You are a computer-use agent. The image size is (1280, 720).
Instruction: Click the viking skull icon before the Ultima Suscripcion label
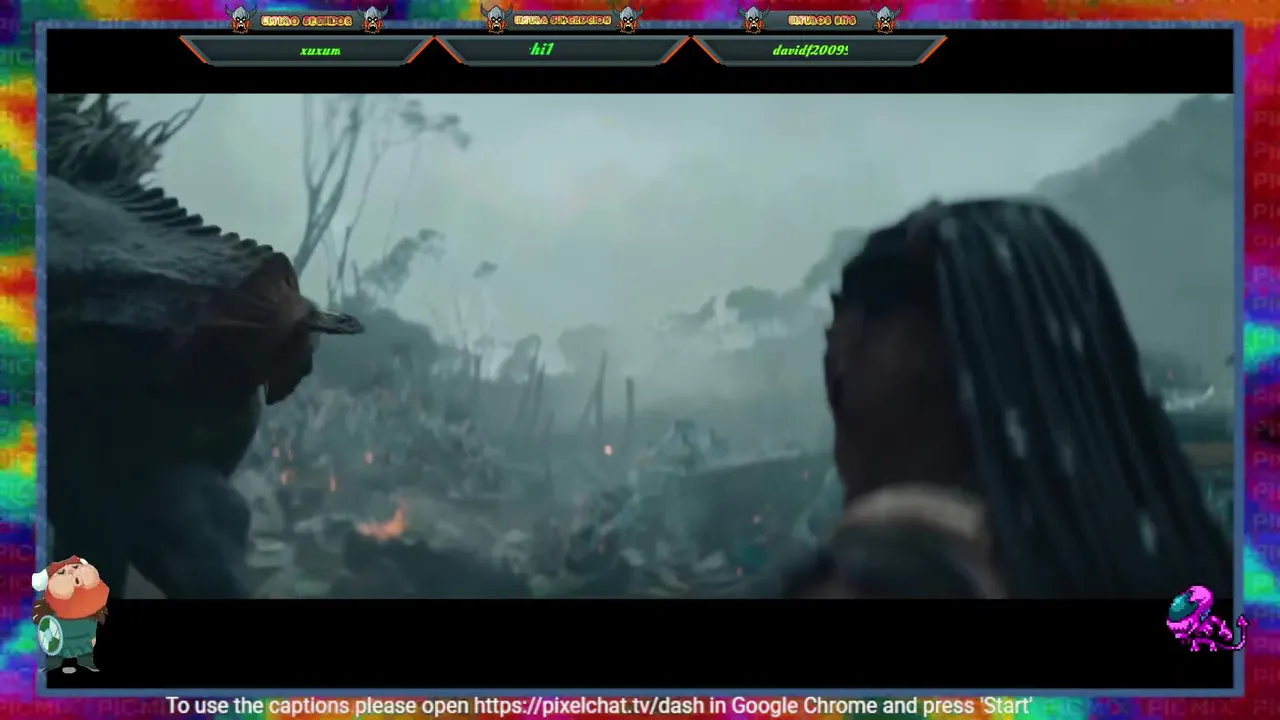click(495, 19)
